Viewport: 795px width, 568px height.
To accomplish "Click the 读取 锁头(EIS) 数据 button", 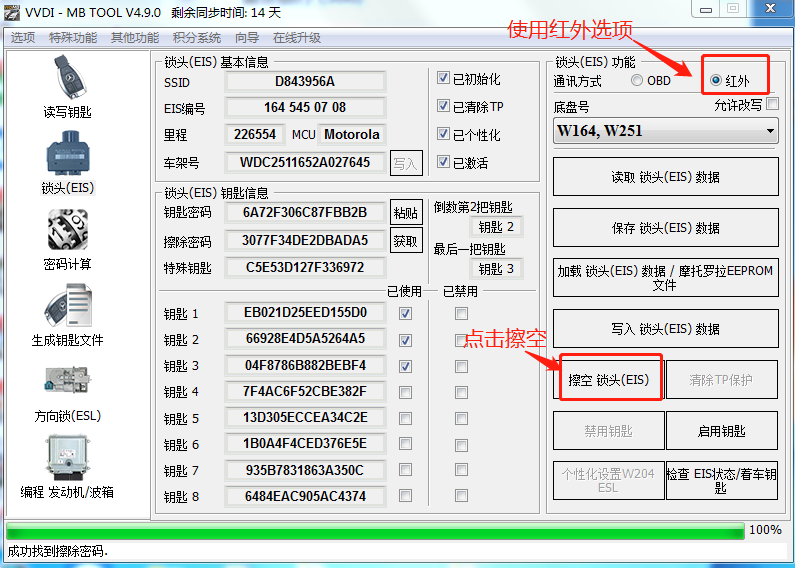I will [665, 177].
